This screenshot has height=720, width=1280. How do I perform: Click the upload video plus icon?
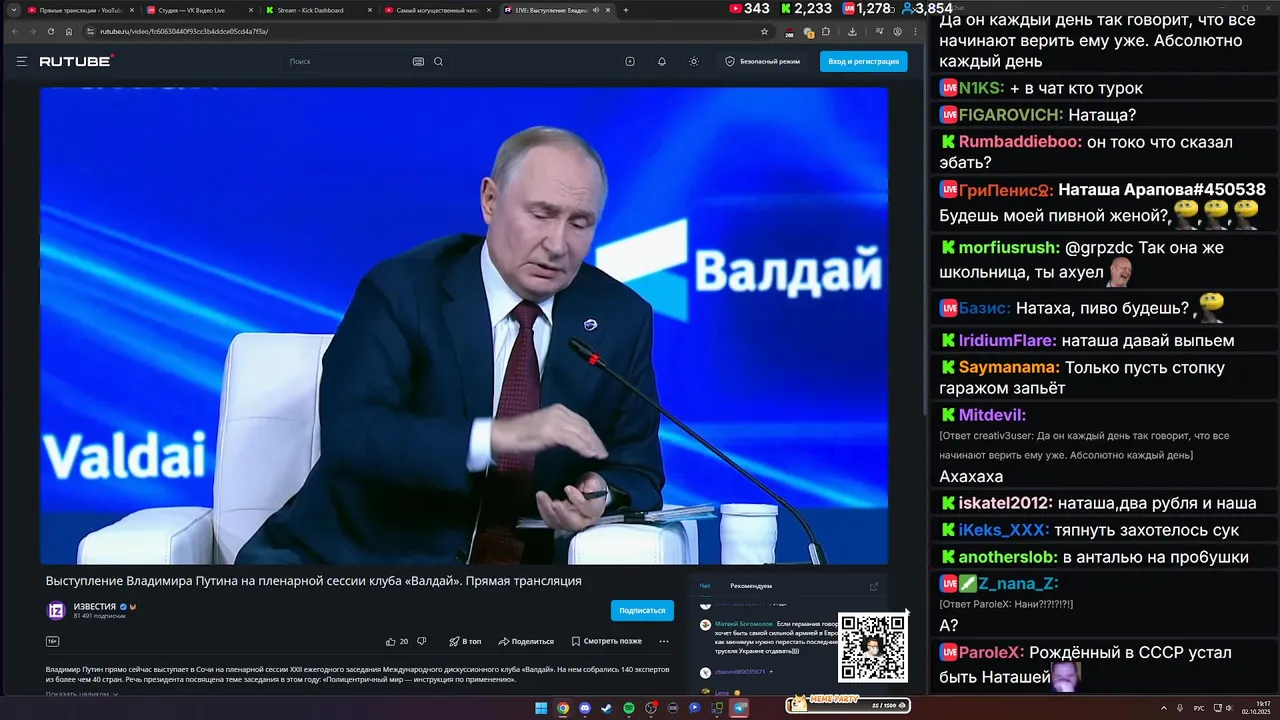pos(630,62)
